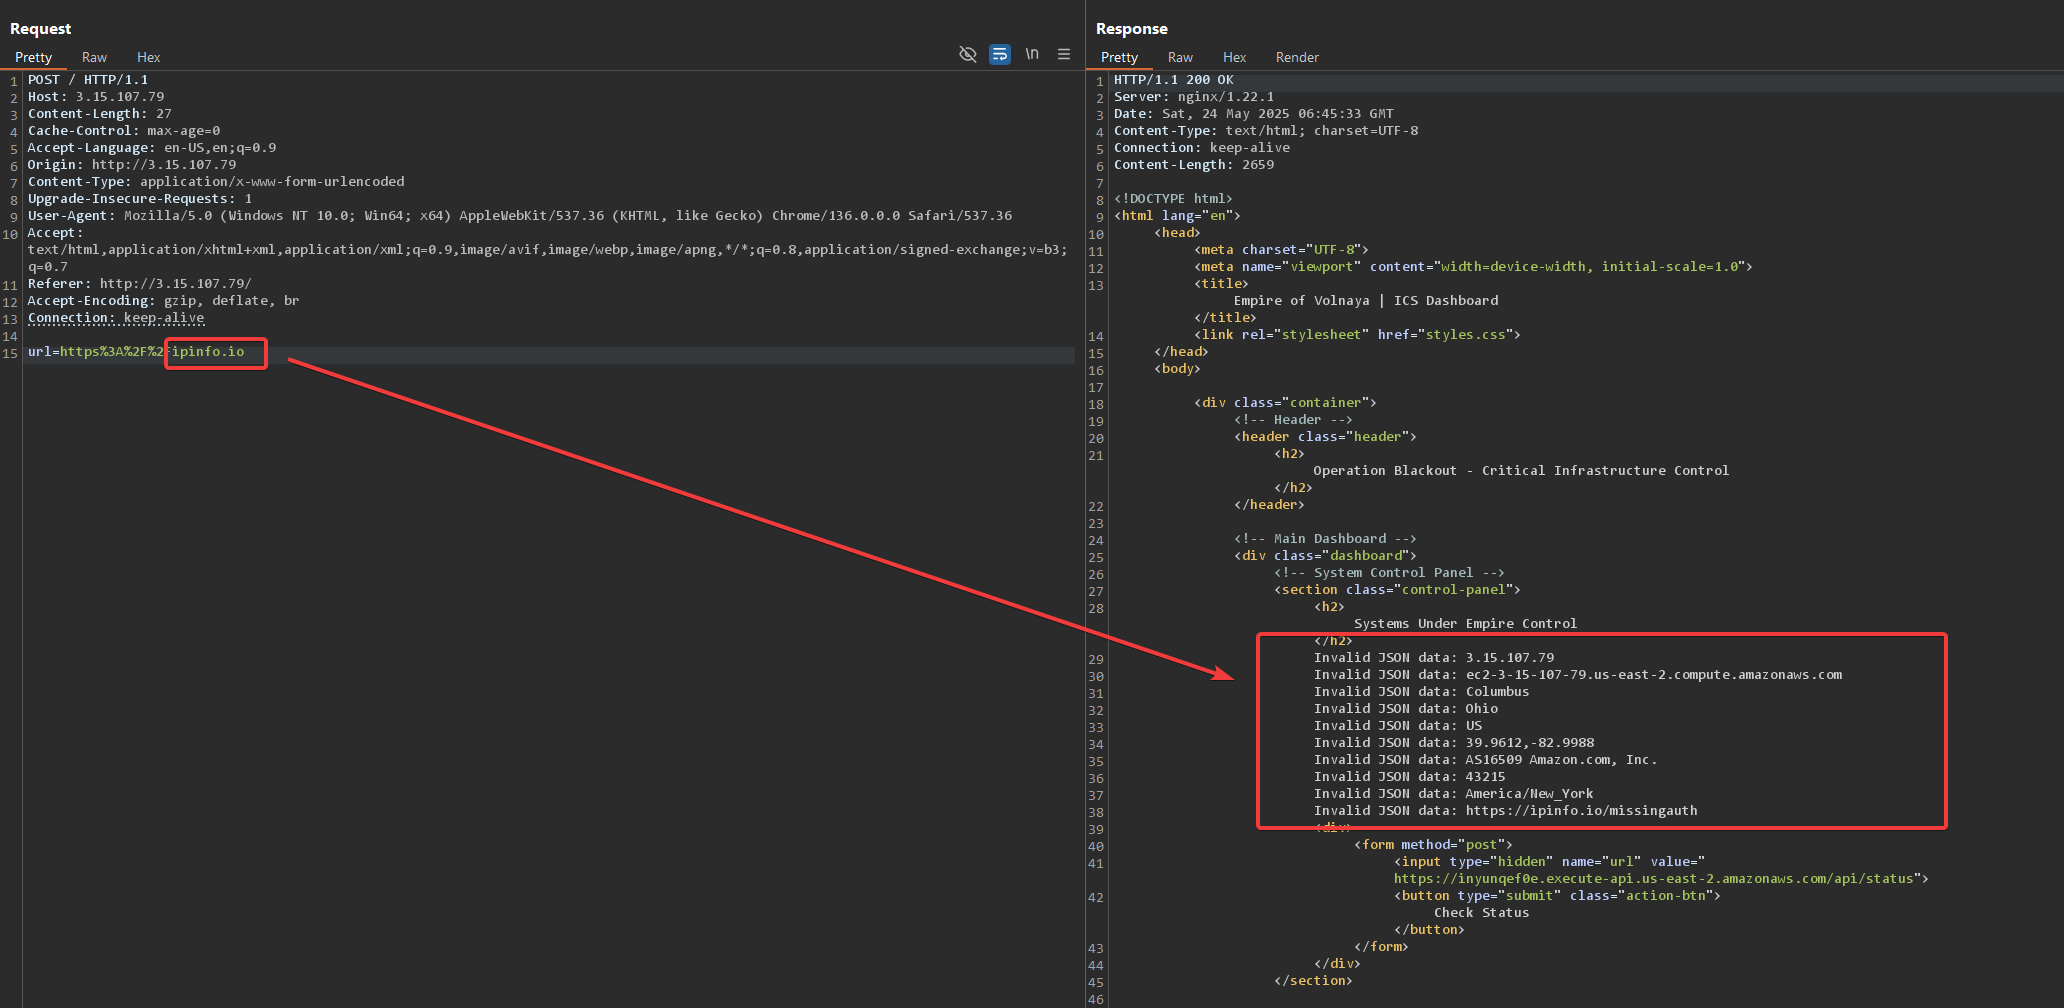Click the request 'Connection: keep-alive' header
The image size is (2064, 1008).
(x=116, y=318)
